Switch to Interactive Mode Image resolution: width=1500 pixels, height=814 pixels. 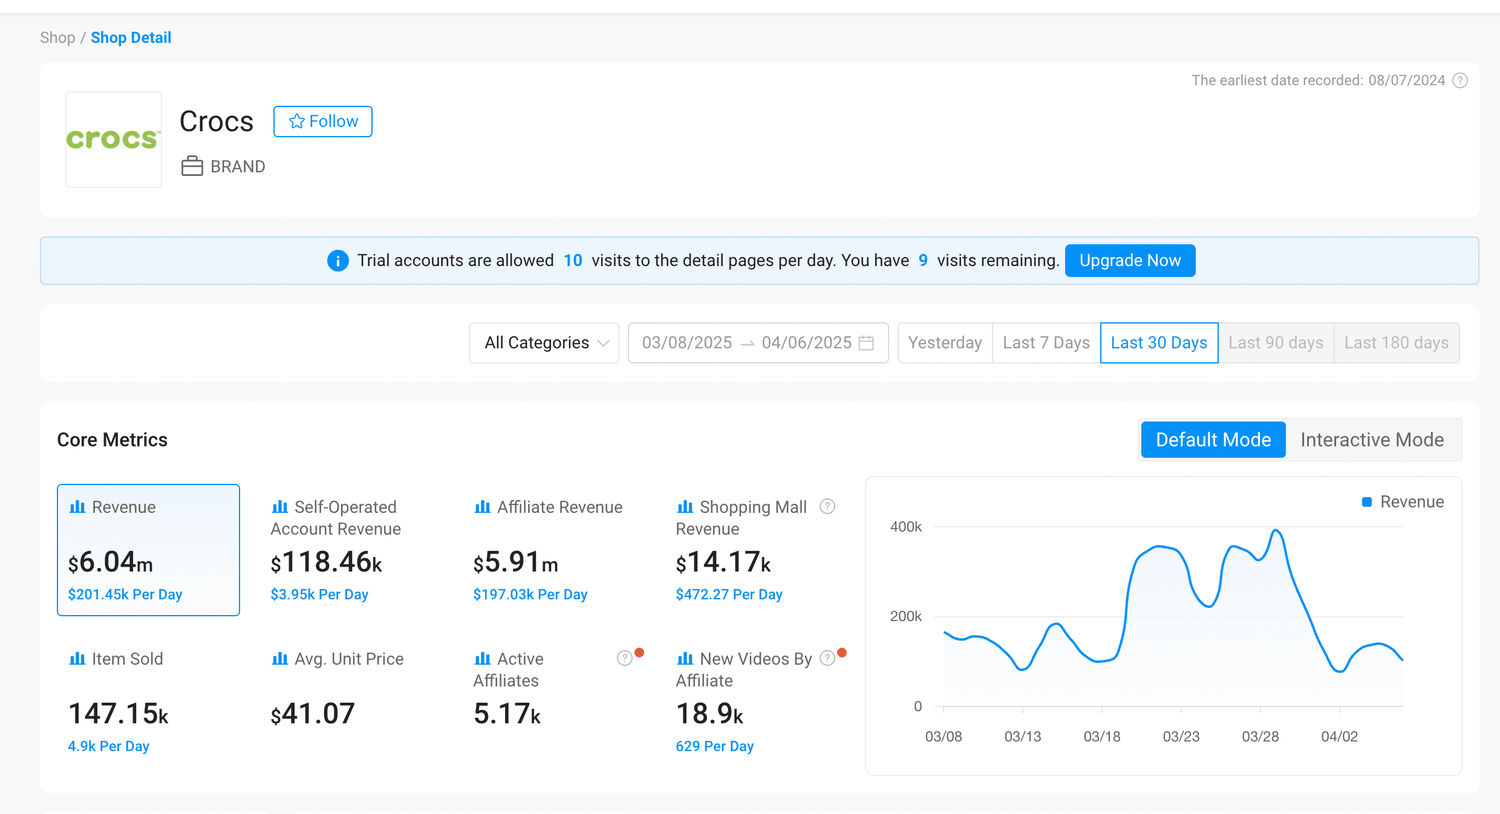tap(1371, 440)
